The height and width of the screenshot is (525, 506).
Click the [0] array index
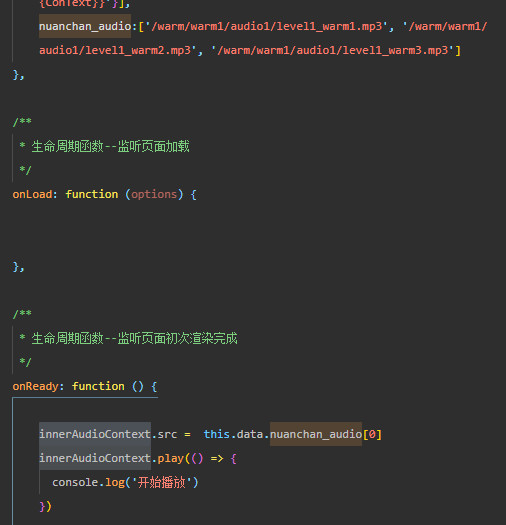click(x=372, y=434)
